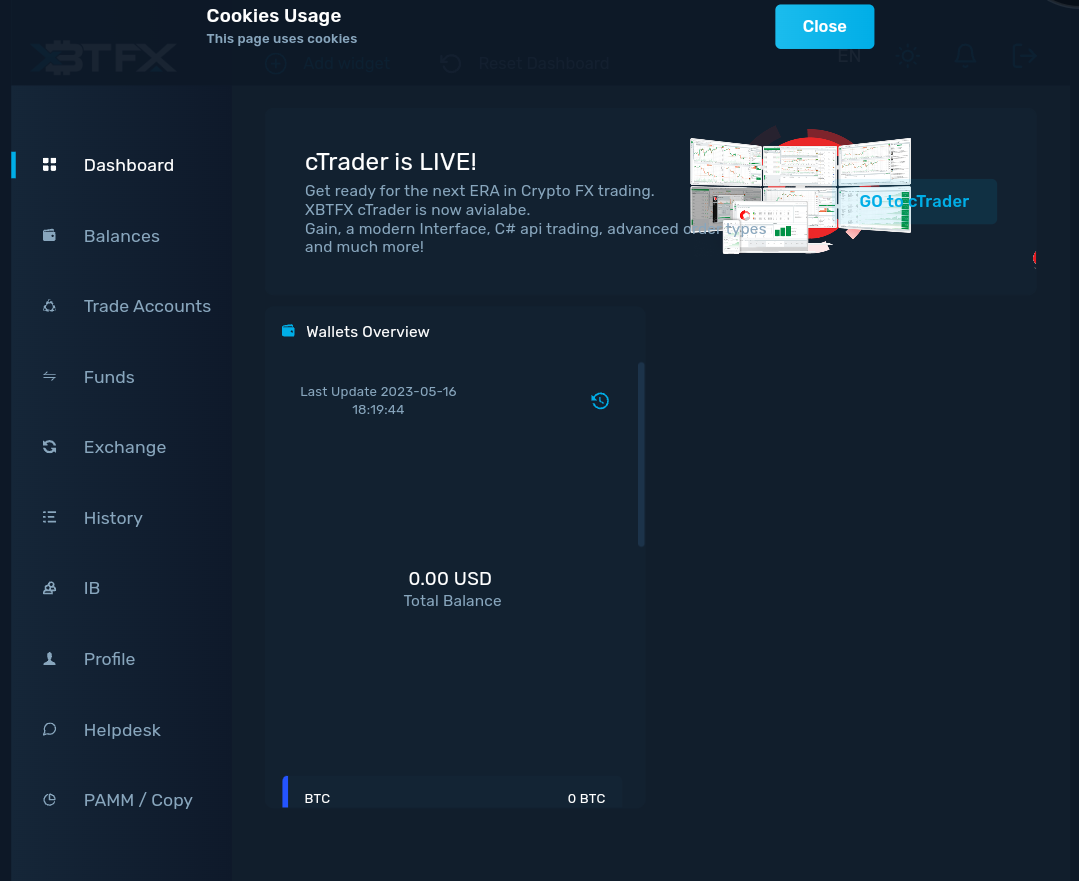Click Reset Dashboard button
This screenshot has height=881, width=1079.
pos(525,64)
